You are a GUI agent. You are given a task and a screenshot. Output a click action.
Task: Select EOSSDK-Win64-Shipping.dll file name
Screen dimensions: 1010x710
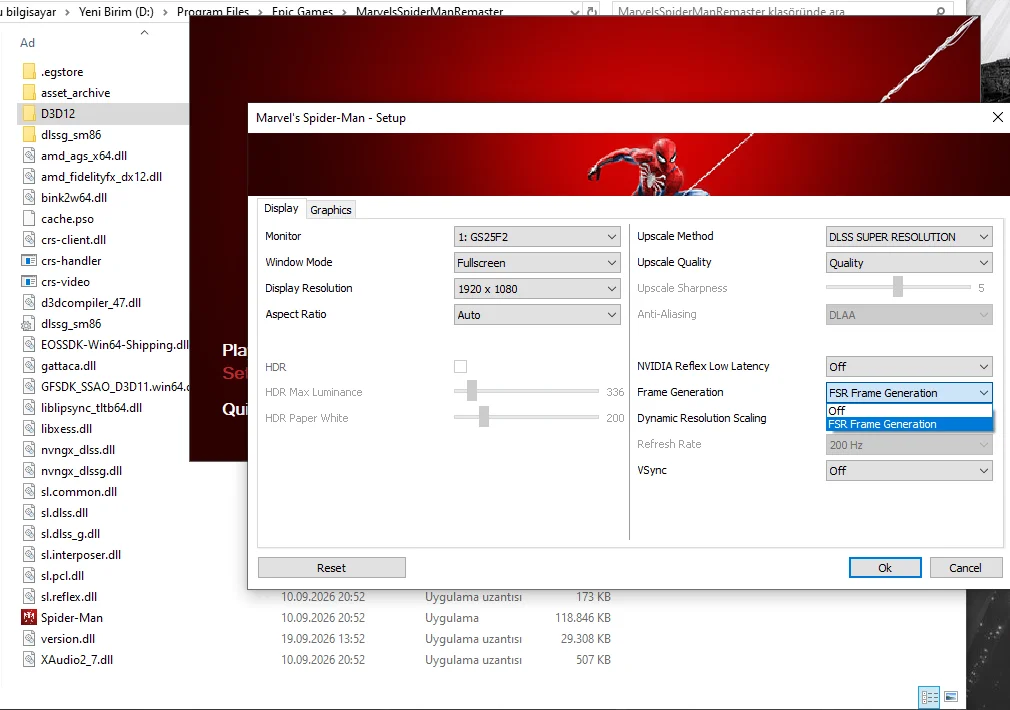(115, 345)
